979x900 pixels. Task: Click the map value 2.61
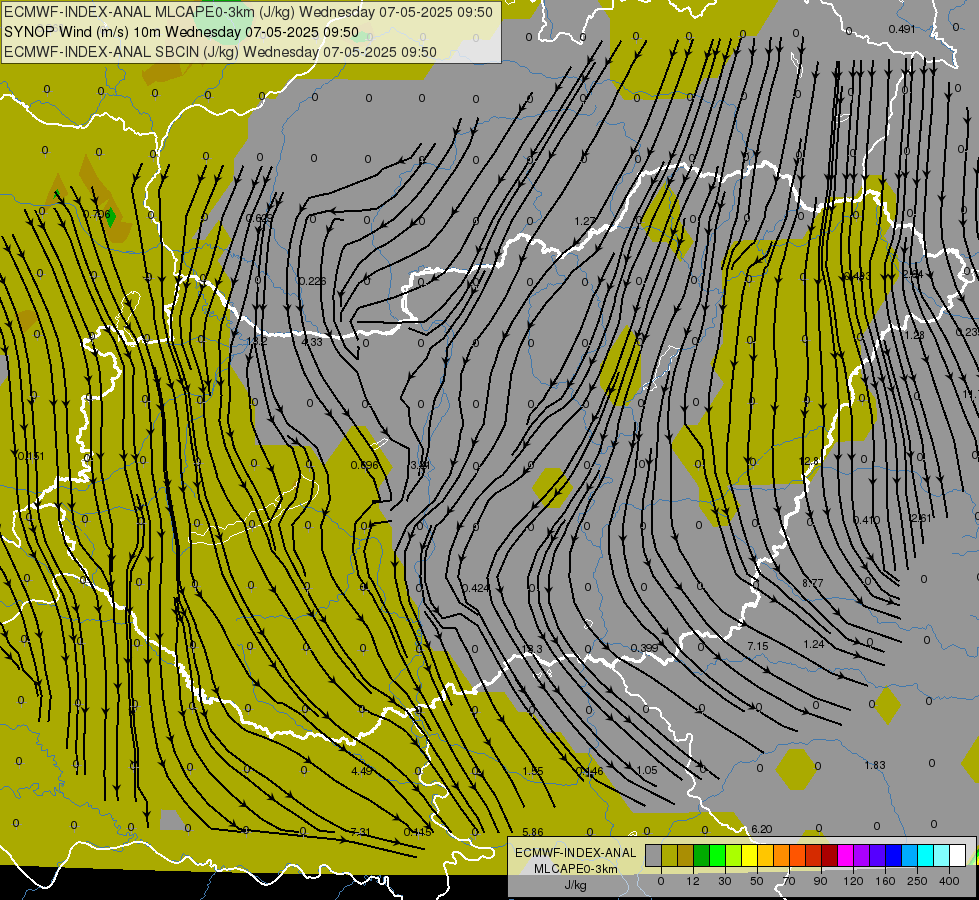point(921,518)
